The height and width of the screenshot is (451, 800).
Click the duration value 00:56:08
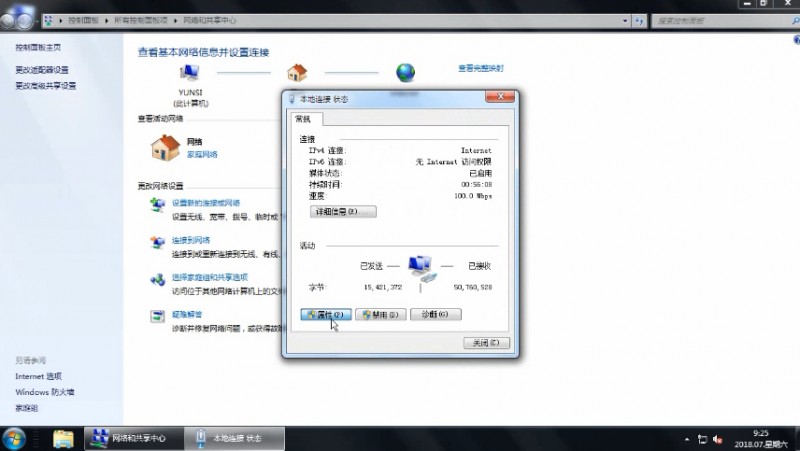pyautogui.click(x=477, y=185)
